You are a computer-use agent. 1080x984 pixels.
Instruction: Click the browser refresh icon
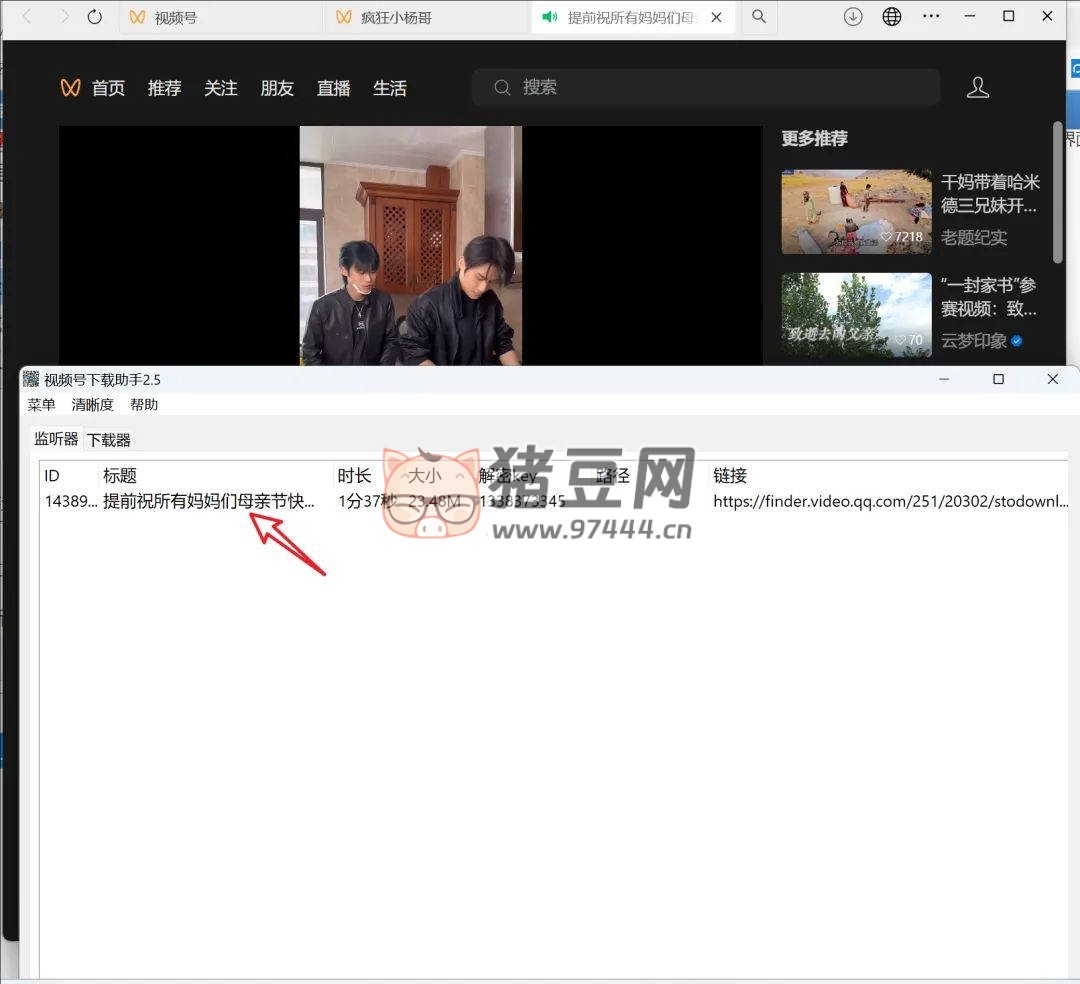[x=95, y=17]
